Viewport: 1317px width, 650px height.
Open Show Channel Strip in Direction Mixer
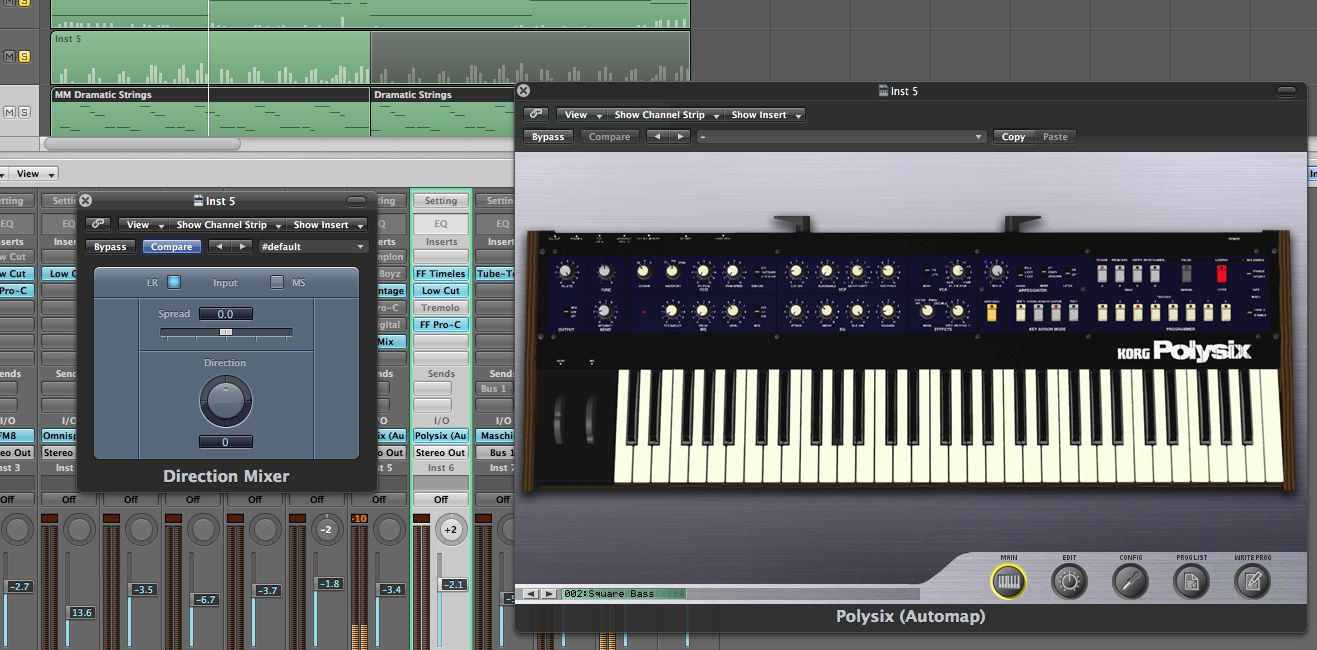point(227,225)
